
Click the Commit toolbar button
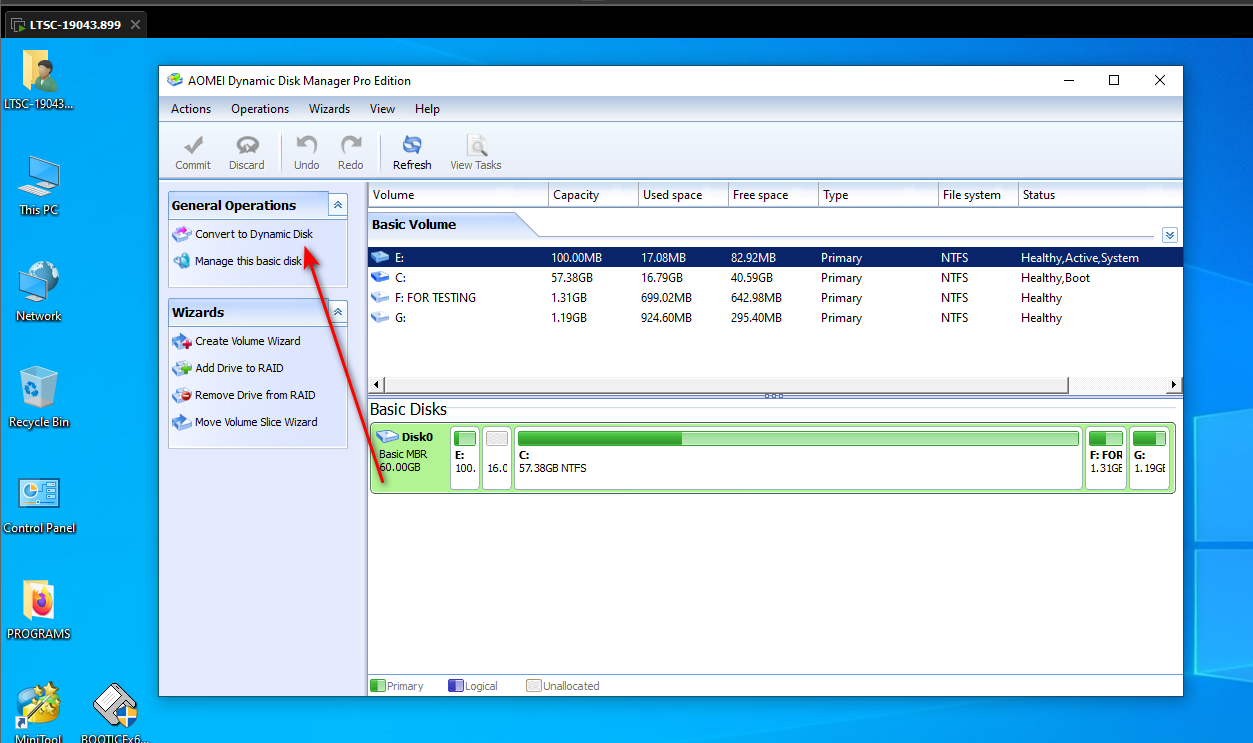click(193, 153)
